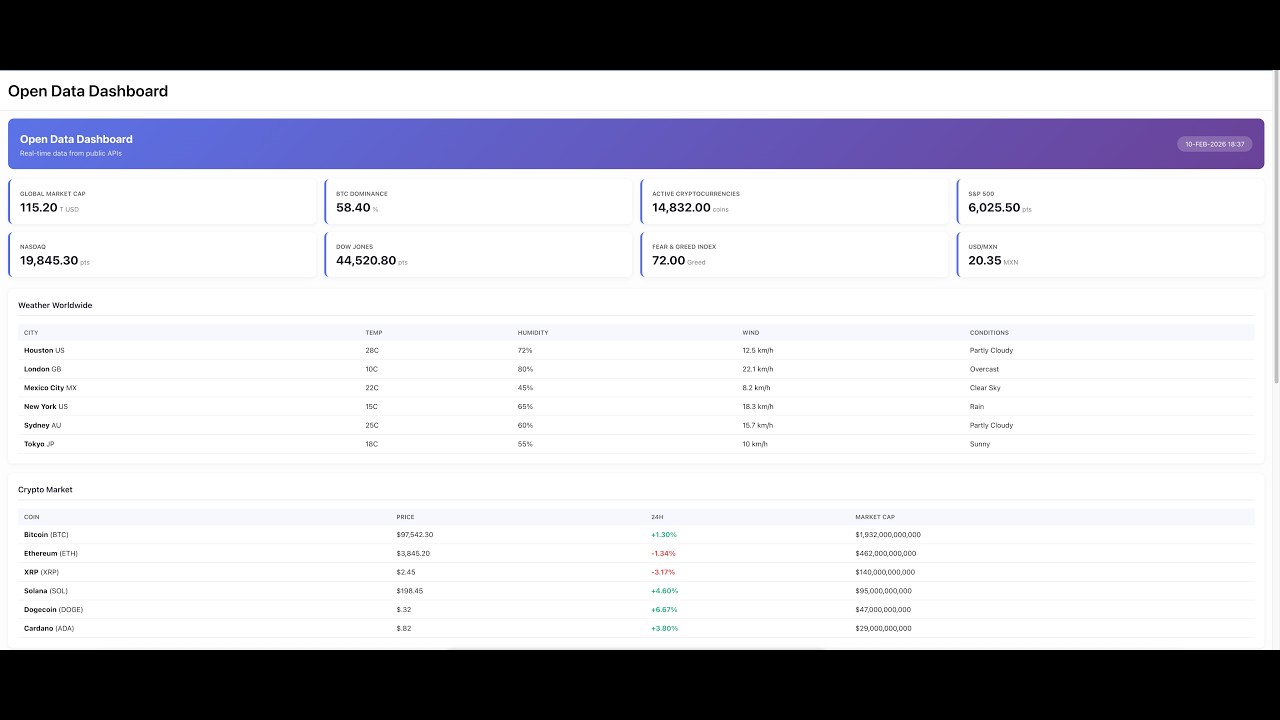Screen dimensions: 1280x720
Task: Click the +6.67% change for Dogecoin
Action: coord(664,609)
